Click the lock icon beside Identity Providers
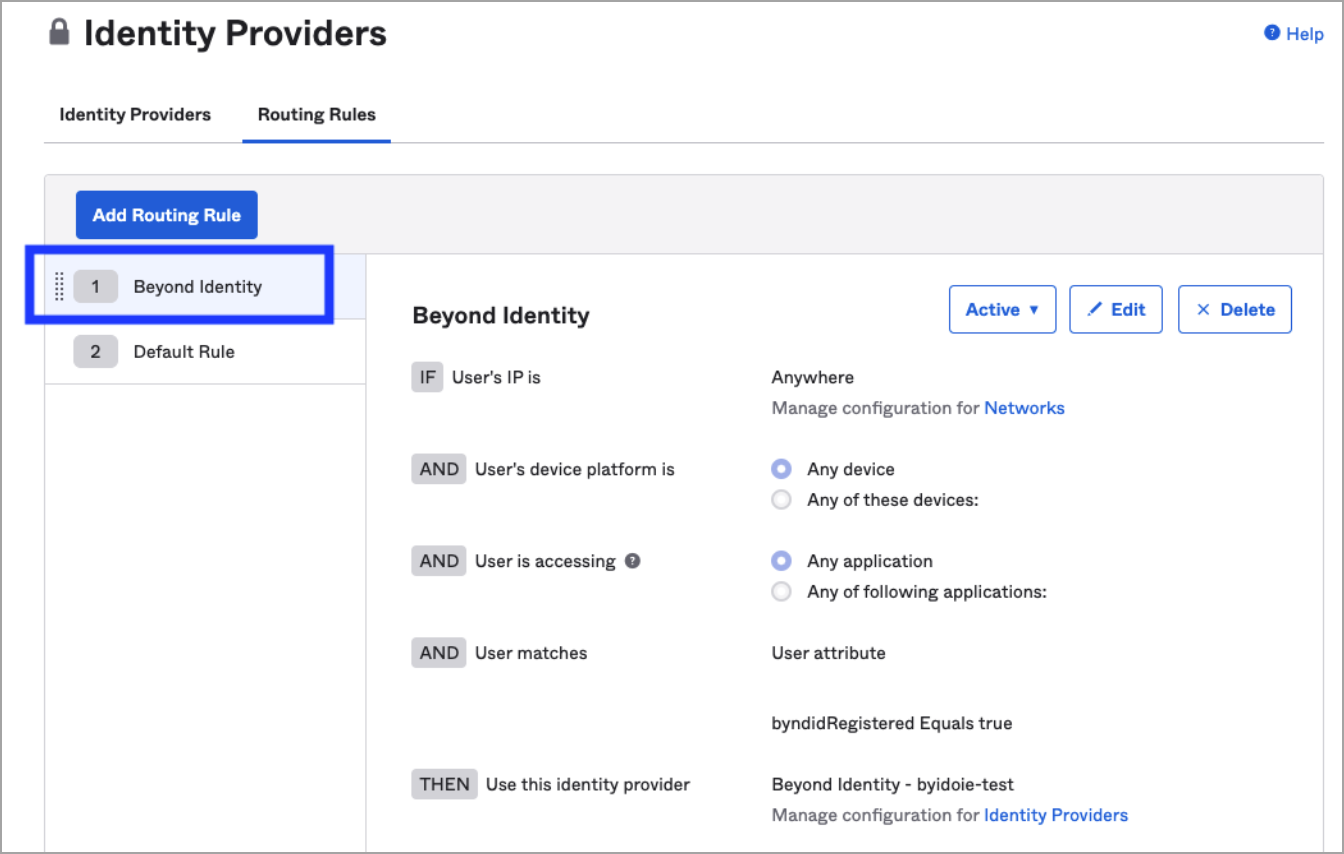The height and width of the screenshot is (854, 1344). (60, 33)
